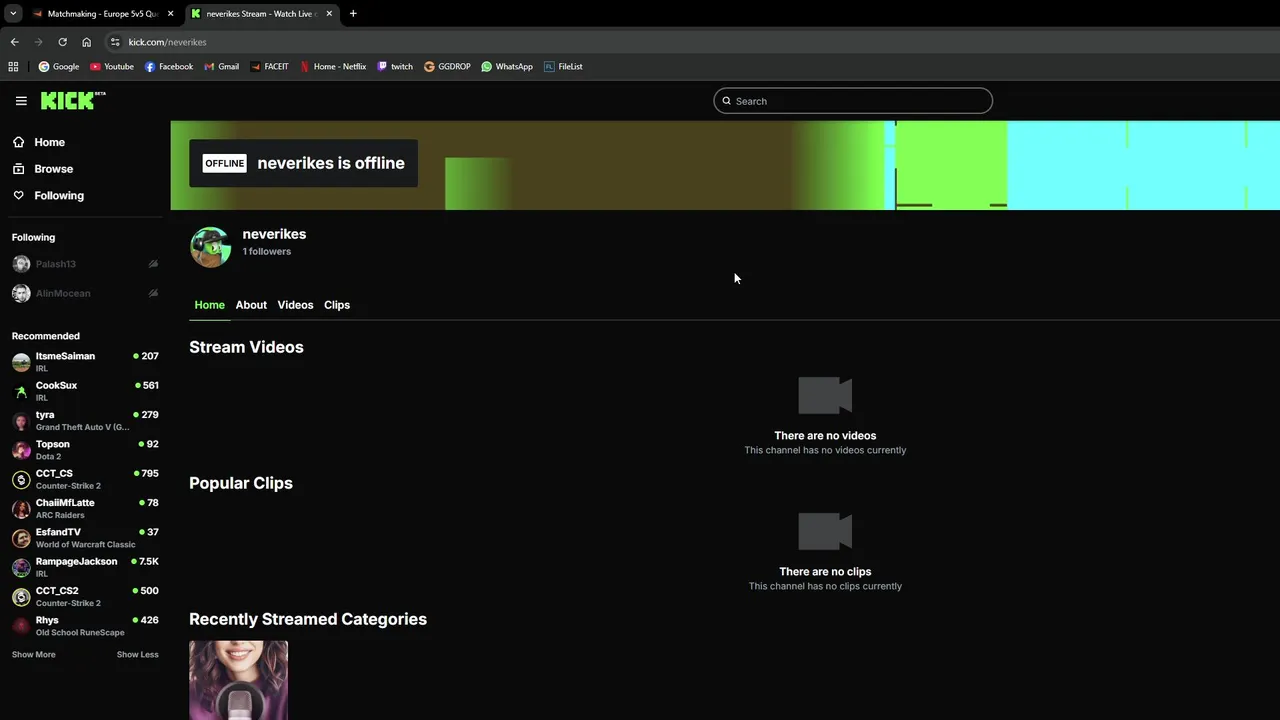
Task: Click the "1 followers" text
Action: pos(266,252)
